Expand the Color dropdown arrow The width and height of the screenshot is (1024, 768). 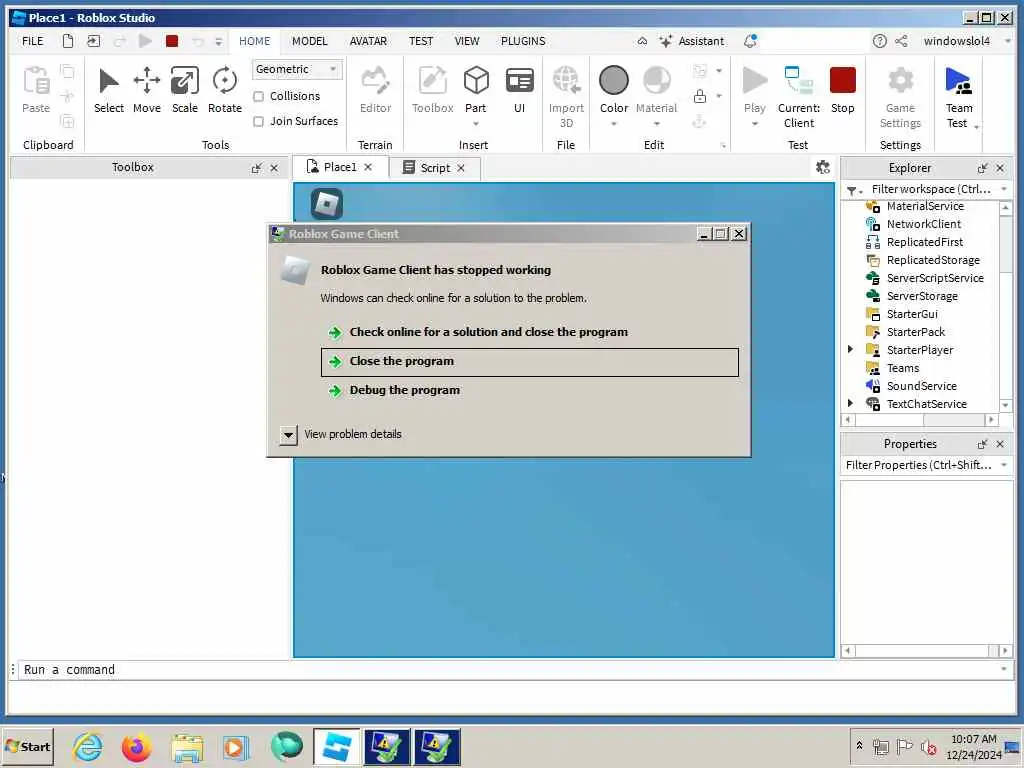pos(614,123)
